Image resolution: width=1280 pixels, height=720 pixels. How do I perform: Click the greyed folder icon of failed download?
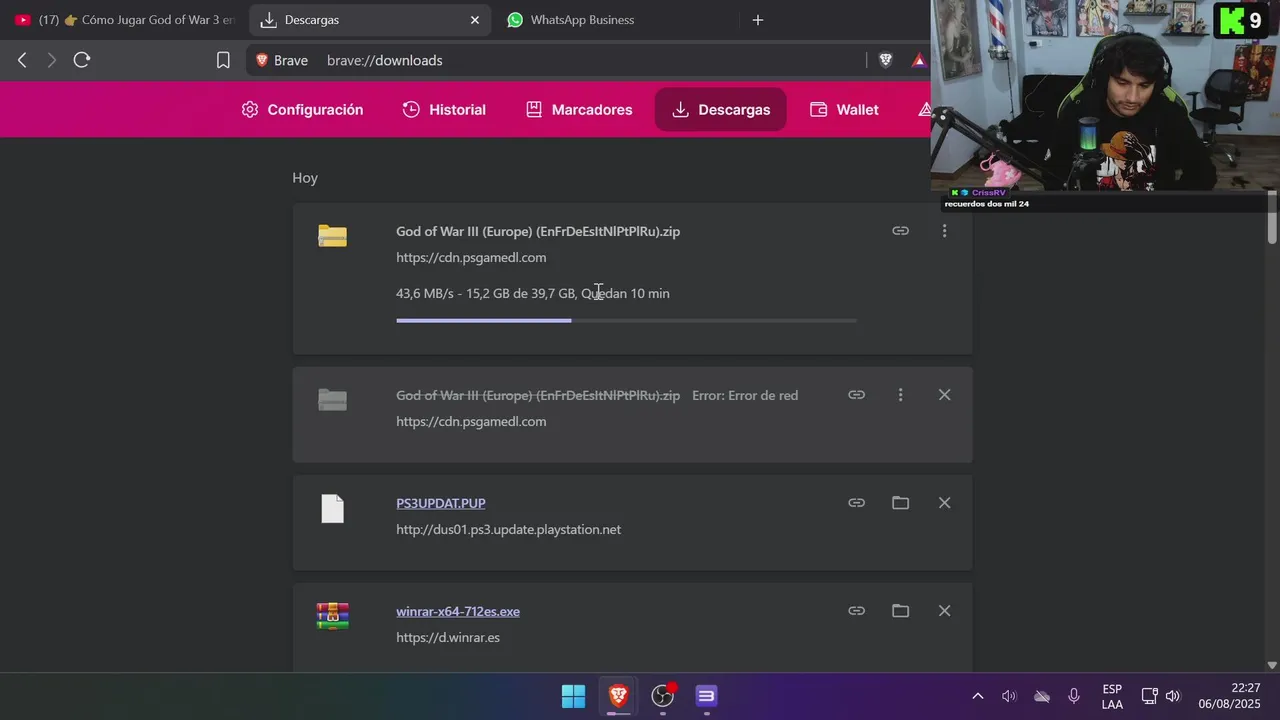coord(332,400)
